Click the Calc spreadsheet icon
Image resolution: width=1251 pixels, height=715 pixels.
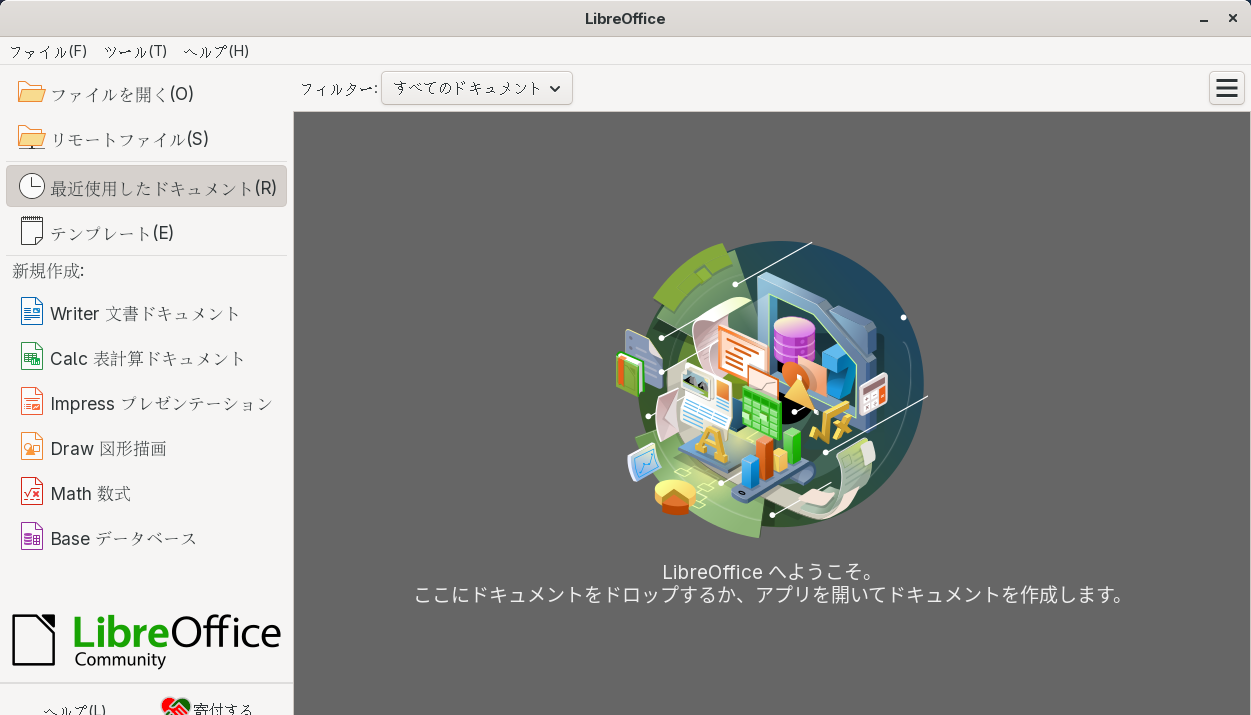(32, 358)
